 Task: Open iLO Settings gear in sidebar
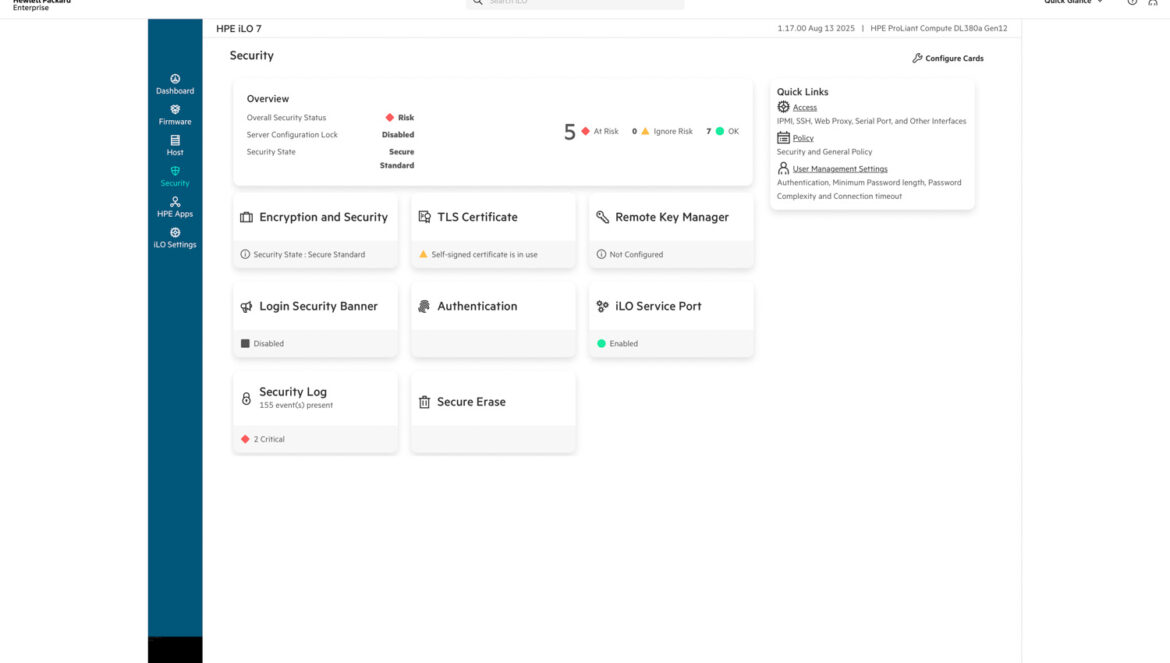(x=175, y=233)
